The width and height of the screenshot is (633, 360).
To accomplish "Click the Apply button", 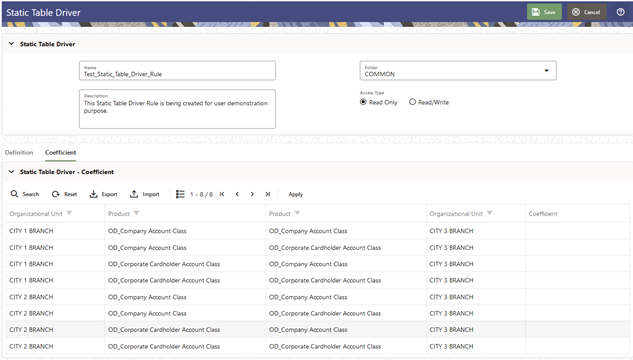I will click(x=296, y=194).
